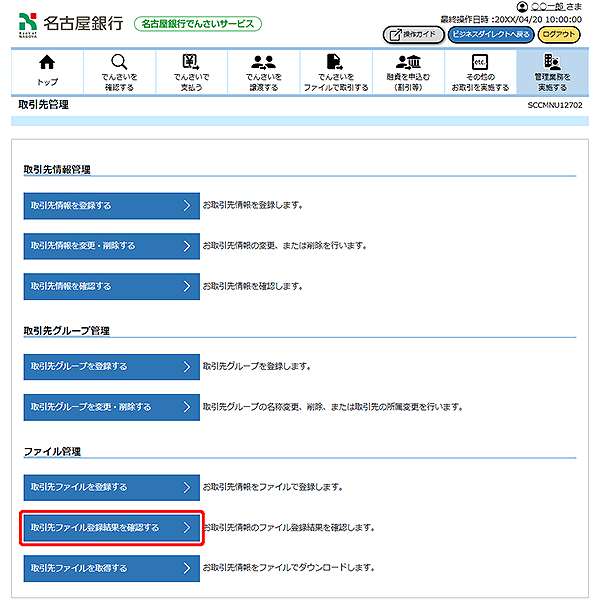Open 取引先情報を確認する
Image resolution: width=600 pixels, height=604 pixels.
coord(111,286)
